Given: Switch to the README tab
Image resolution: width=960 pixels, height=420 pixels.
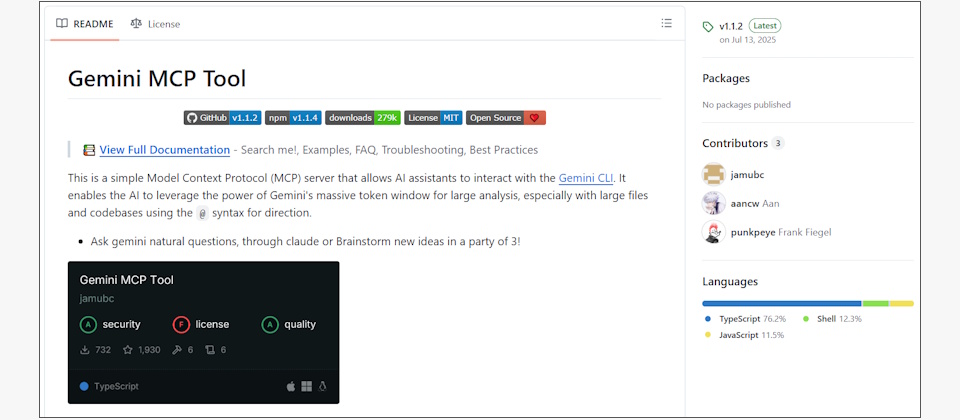Looking at the screenshot, I should tap(84, 24).
